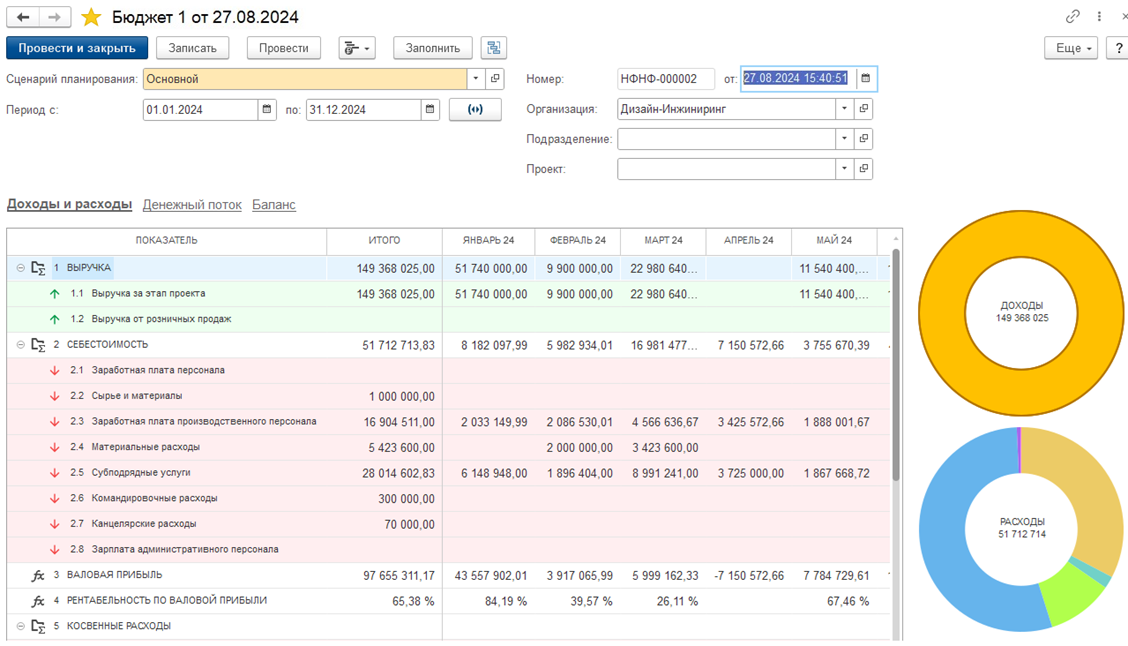Open calendar for period end date
This screenshot has height=646, width=1128.
click(x=430, y=110)
